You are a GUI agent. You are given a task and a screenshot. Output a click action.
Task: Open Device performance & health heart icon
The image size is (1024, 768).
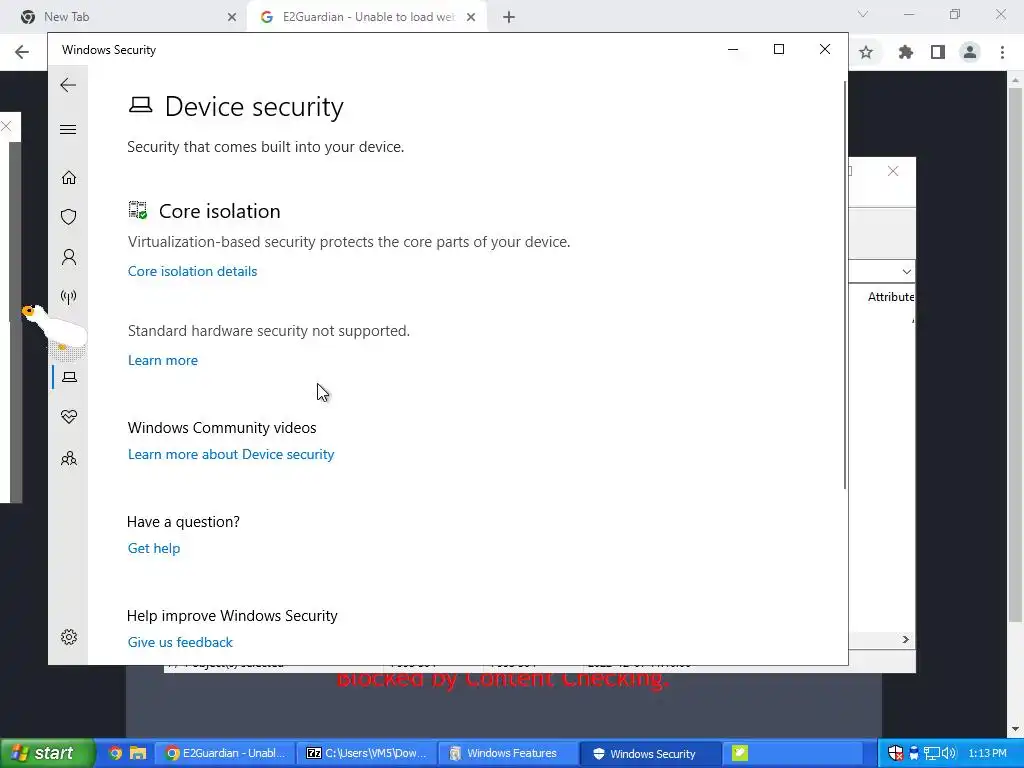pos(69,417)
